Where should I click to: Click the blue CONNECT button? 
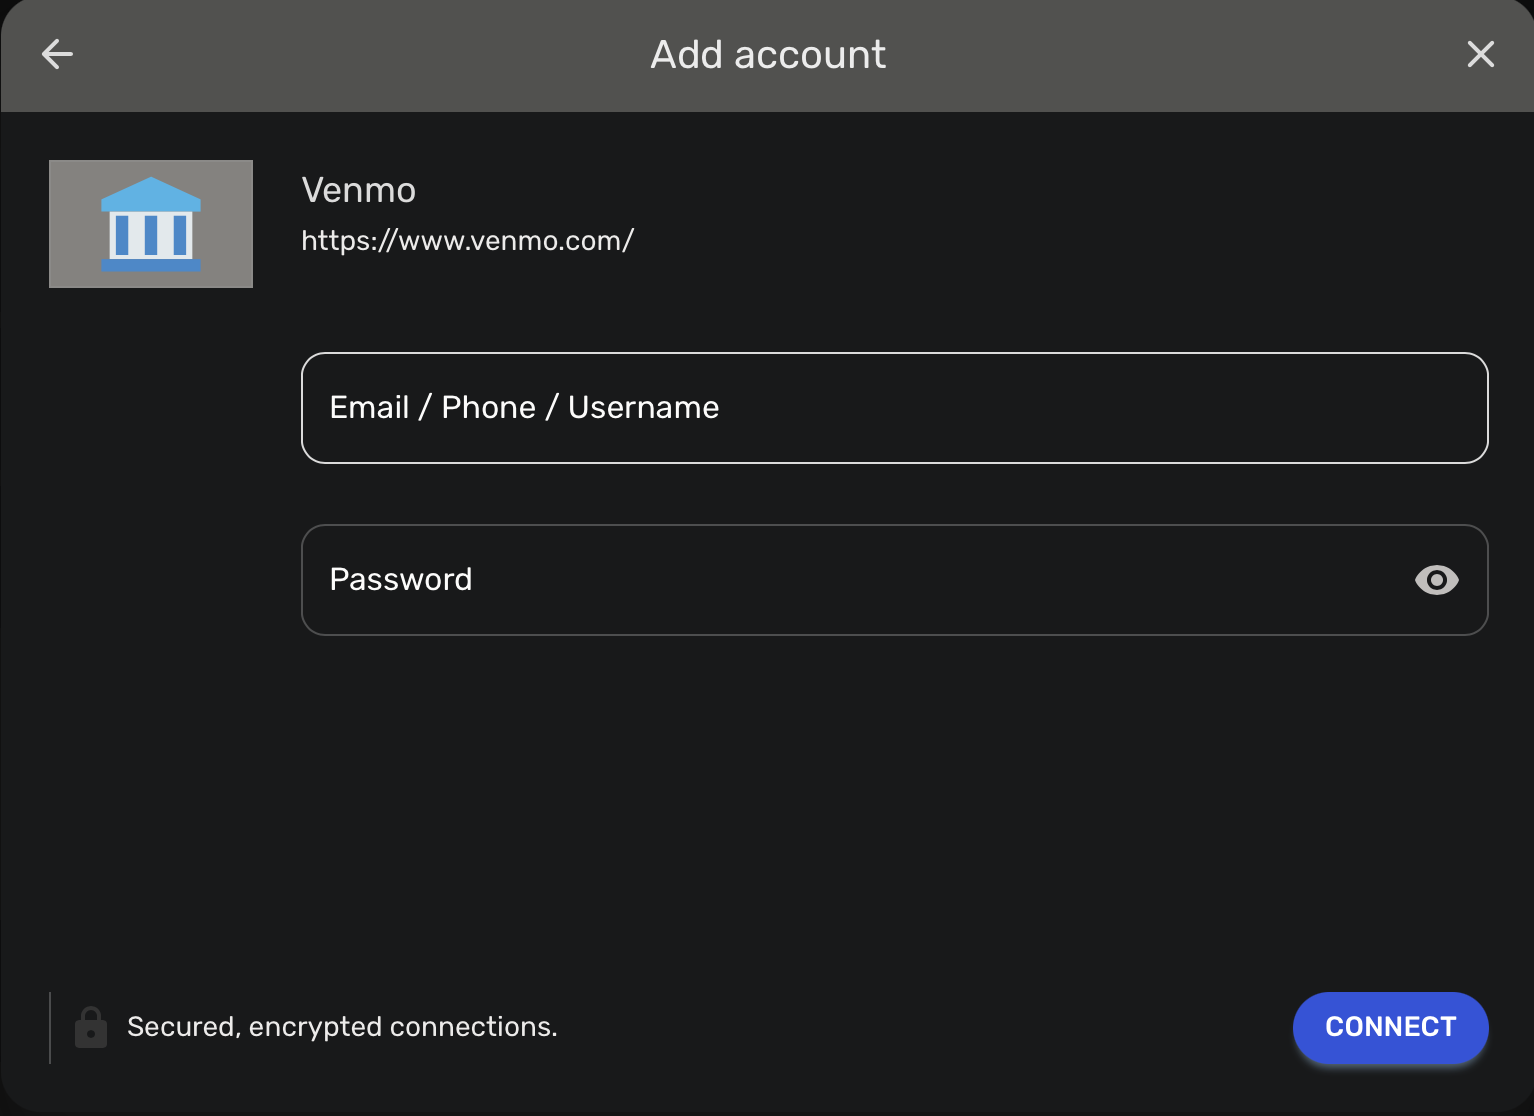[x=1390, y=1027]
